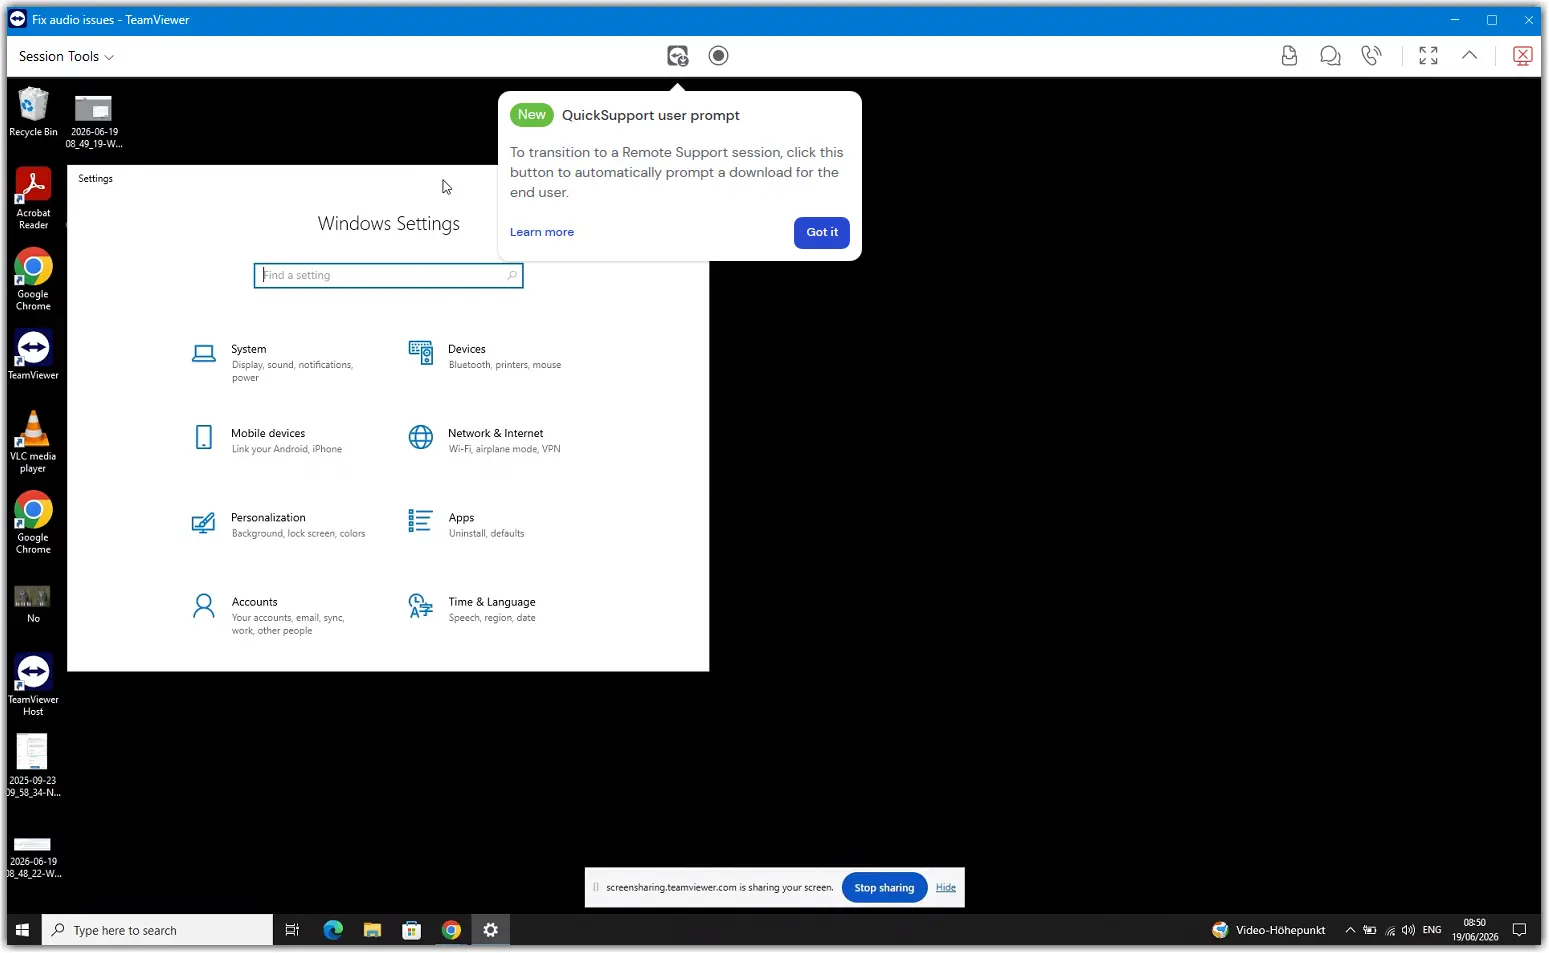Viewport: 1549px width, 953px height.
Task: Click the Wi-Fi network tray icon
Action: pyautogui.click(x=1389, y=930)
